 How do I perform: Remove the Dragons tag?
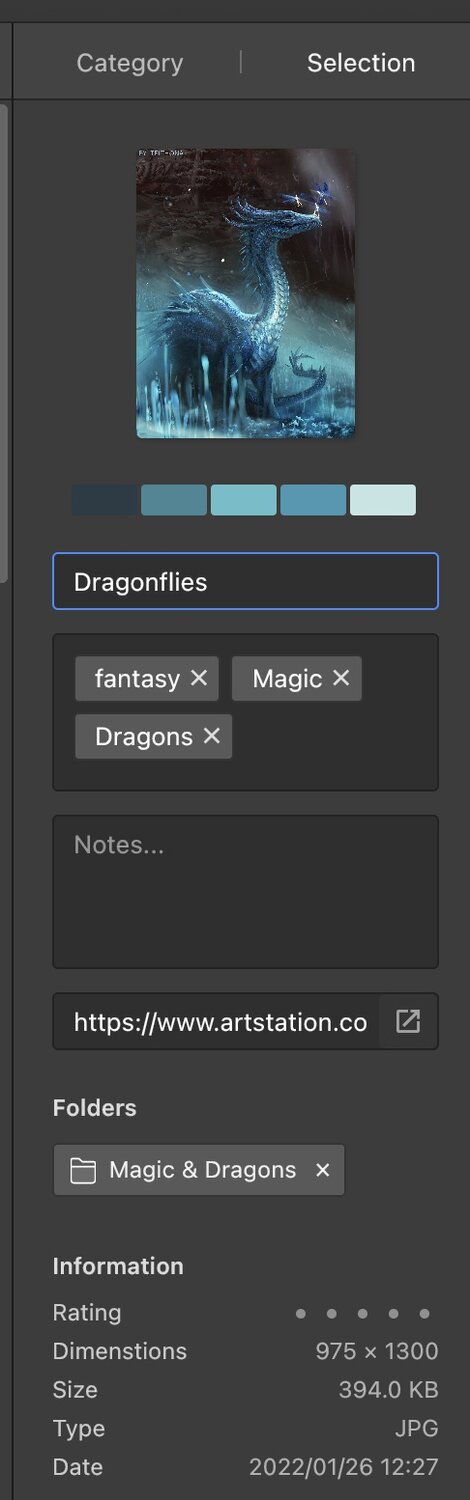211,736
